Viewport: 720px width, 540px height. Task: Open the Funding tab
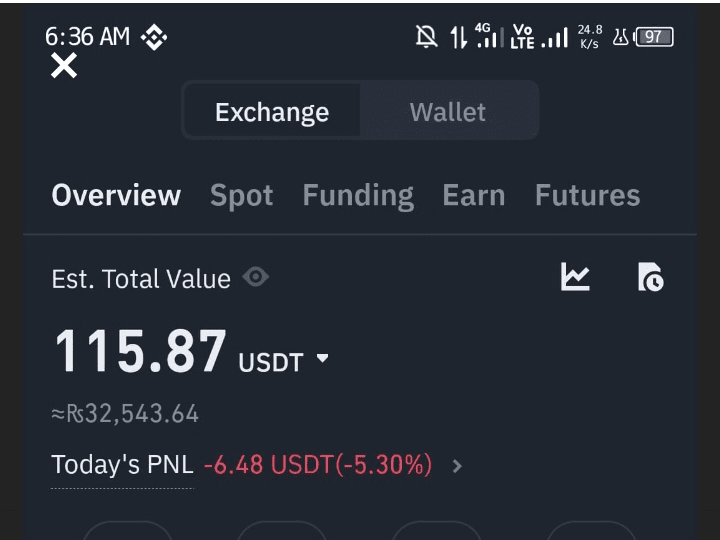tap(358, 197)
